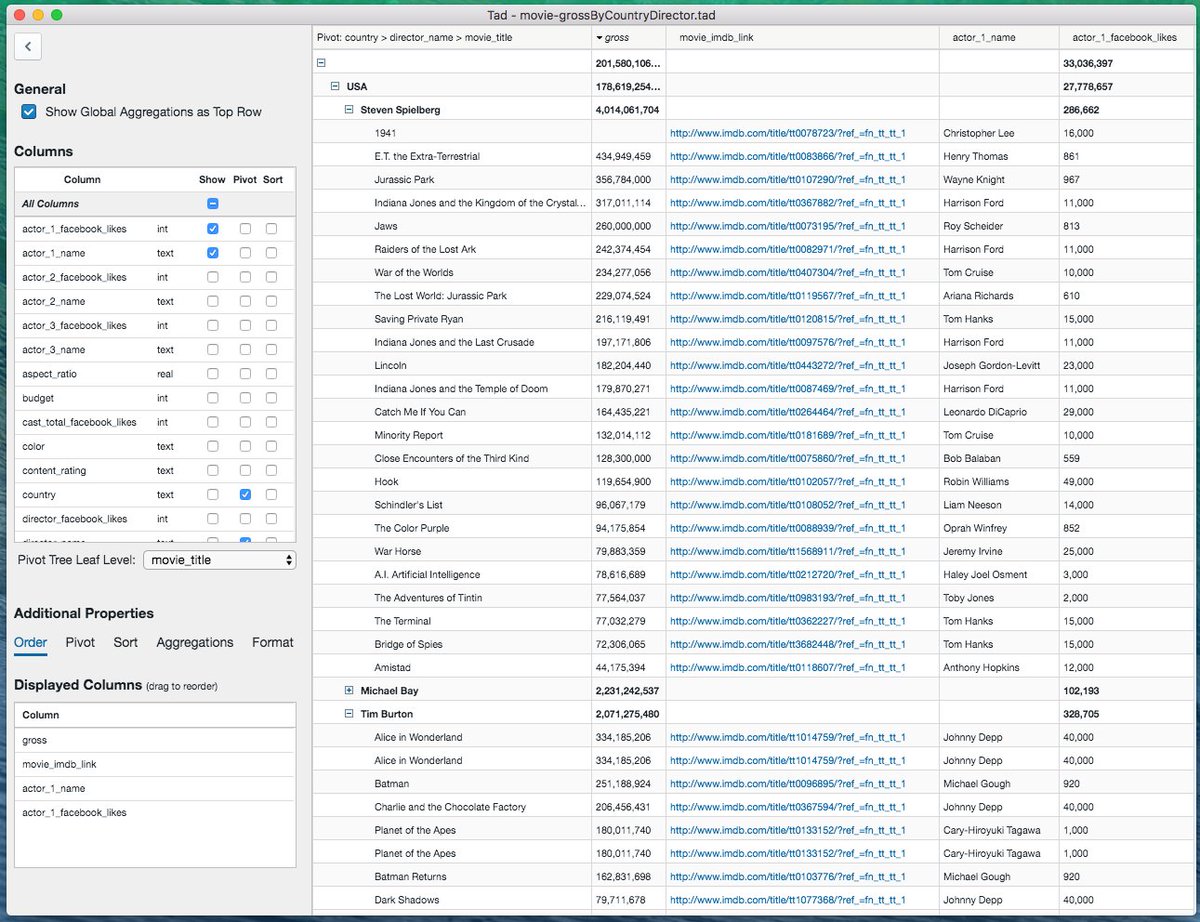Collapse the root pivot row minus icon
Viewport: 1200px width, 922px height.
[321, 63]
